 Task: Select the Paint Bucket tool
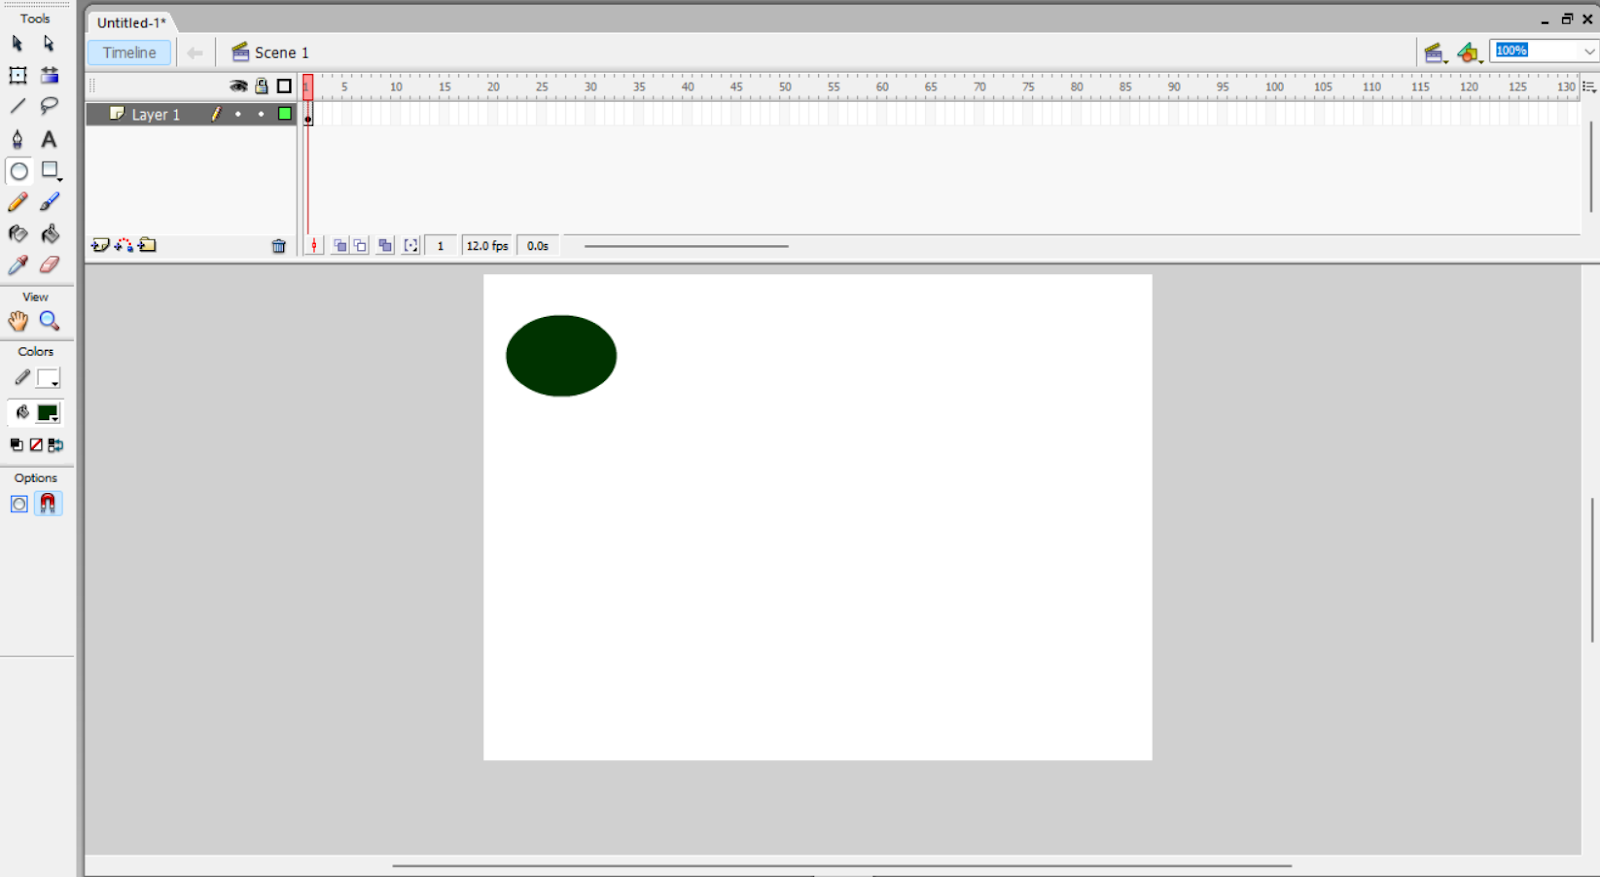pyautogui.click(x=50, y=234)
